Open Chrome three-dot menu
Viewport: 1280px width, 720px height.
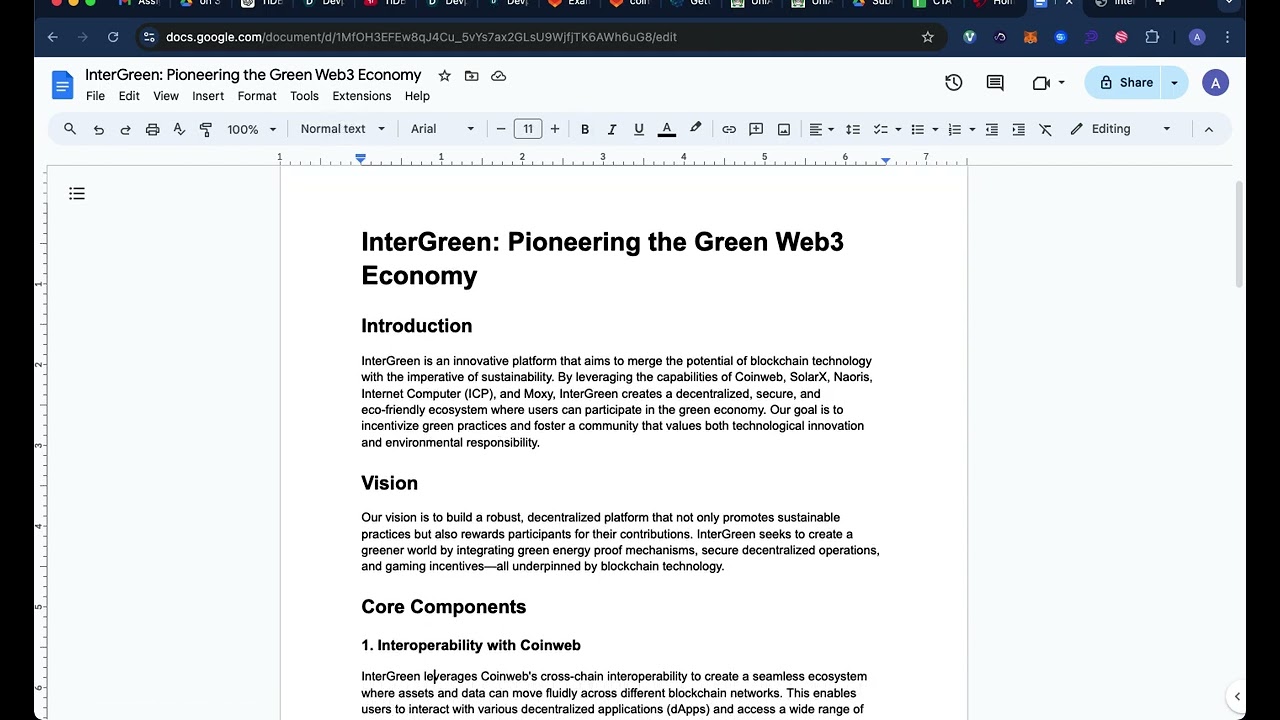click(x=1227, y=37)
